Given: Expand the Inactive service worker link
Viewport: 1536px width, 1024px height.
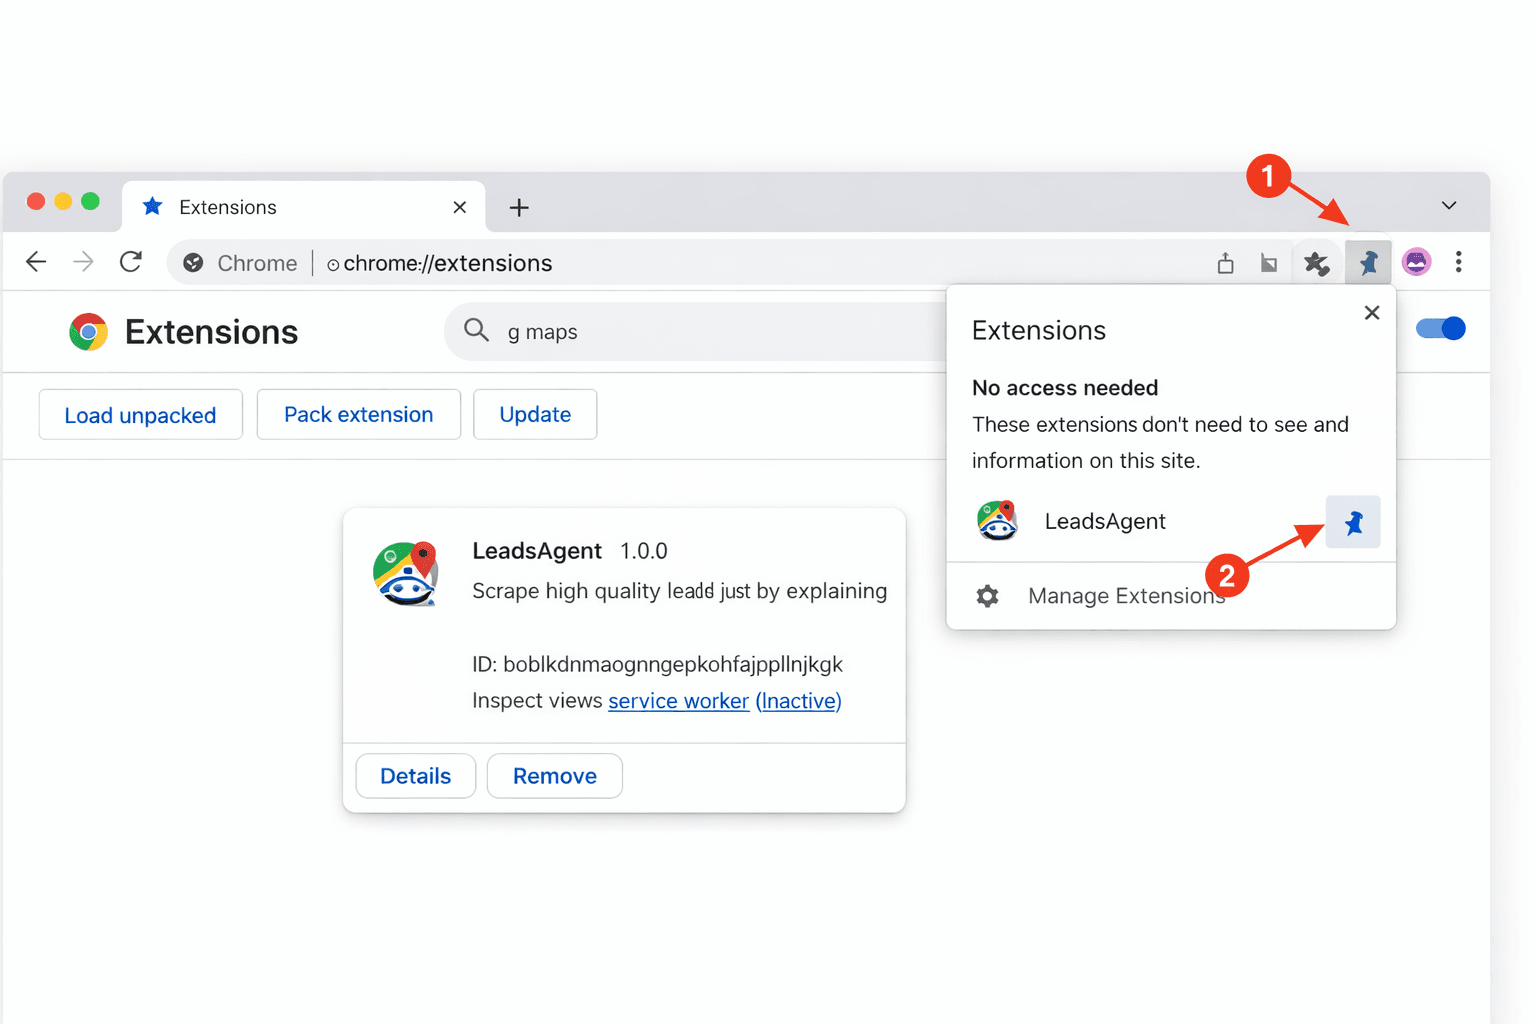Looking at the screenshot, I should click(798, 701).
